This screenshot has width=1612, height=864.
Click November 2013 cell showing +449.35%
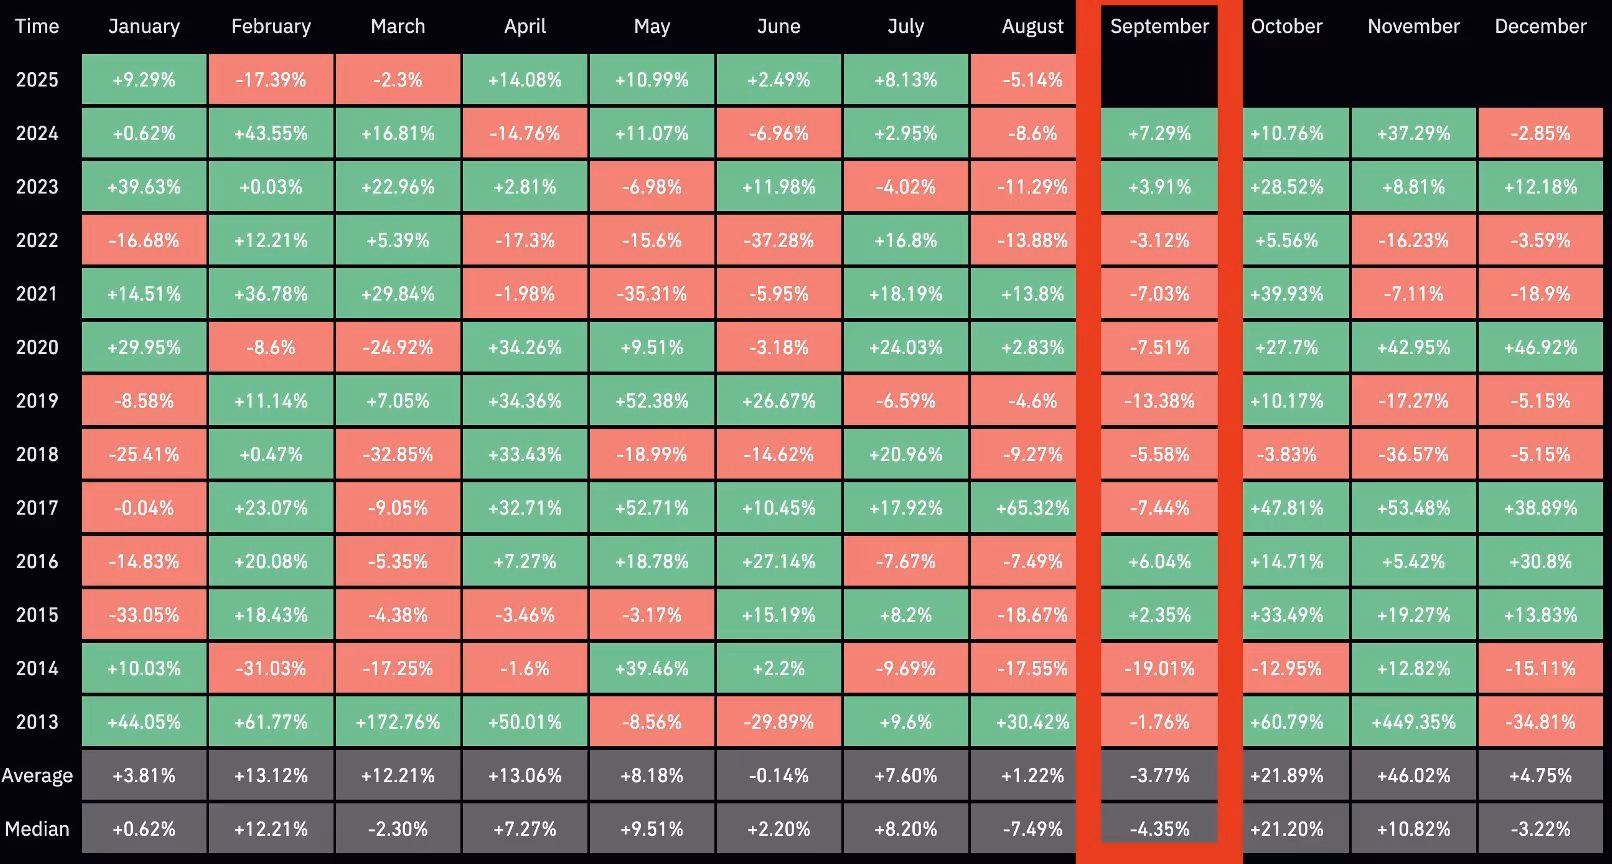point(1413,722)
